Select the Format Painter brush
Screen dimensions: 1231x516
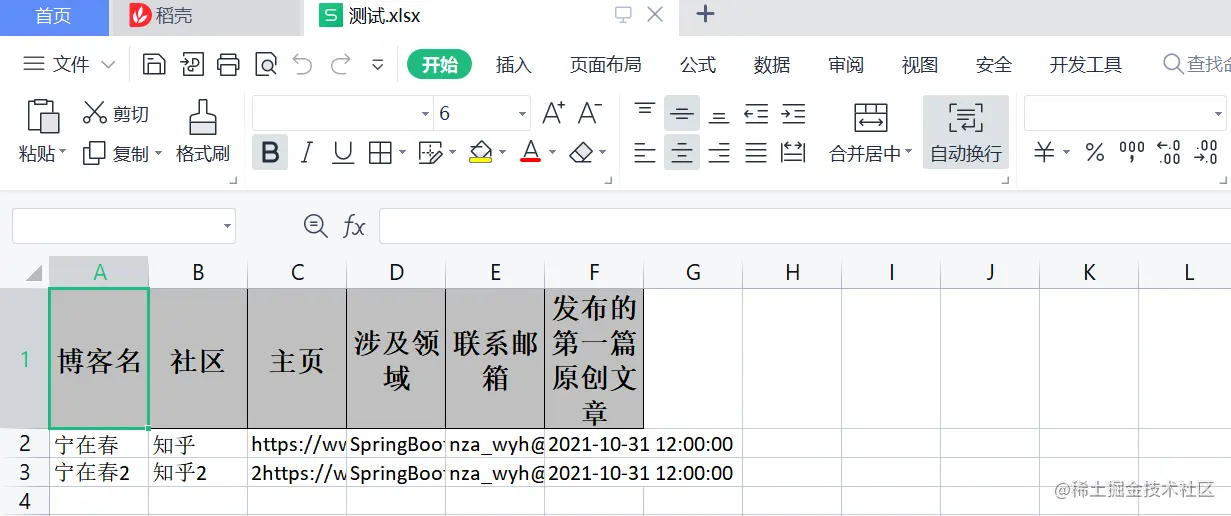(x=203, y=117)
